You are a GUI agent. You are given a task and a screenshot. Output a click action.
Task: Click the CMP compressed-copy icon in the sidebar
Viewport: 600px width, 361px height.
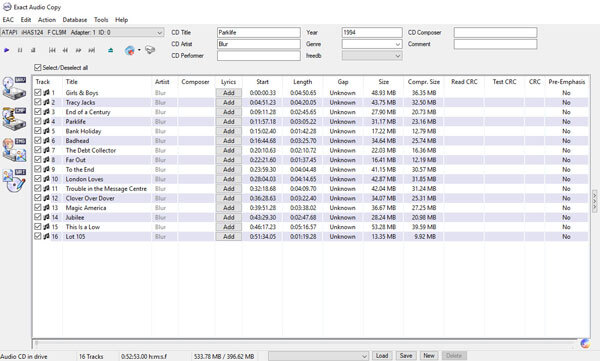coord(14,119)
